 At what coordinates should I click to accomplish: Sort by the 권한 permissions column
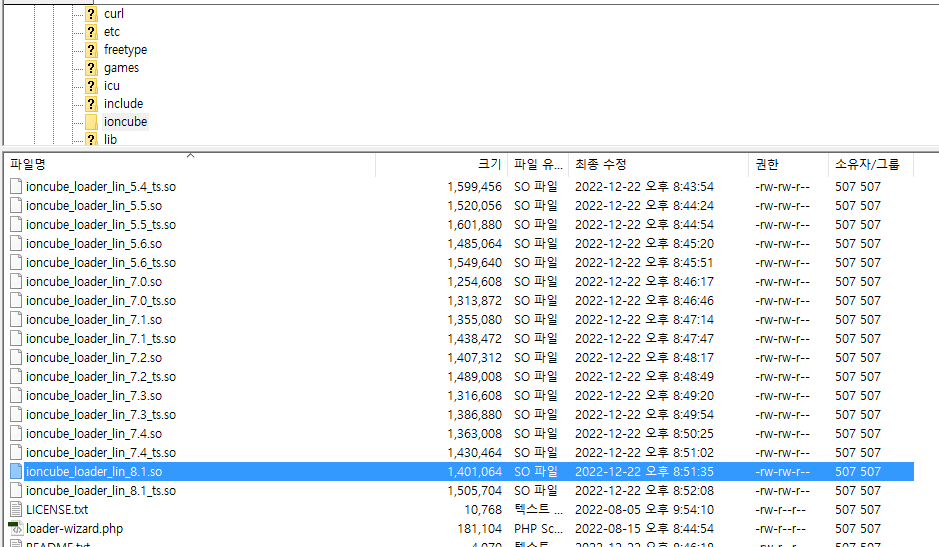(x=789, y=164)
